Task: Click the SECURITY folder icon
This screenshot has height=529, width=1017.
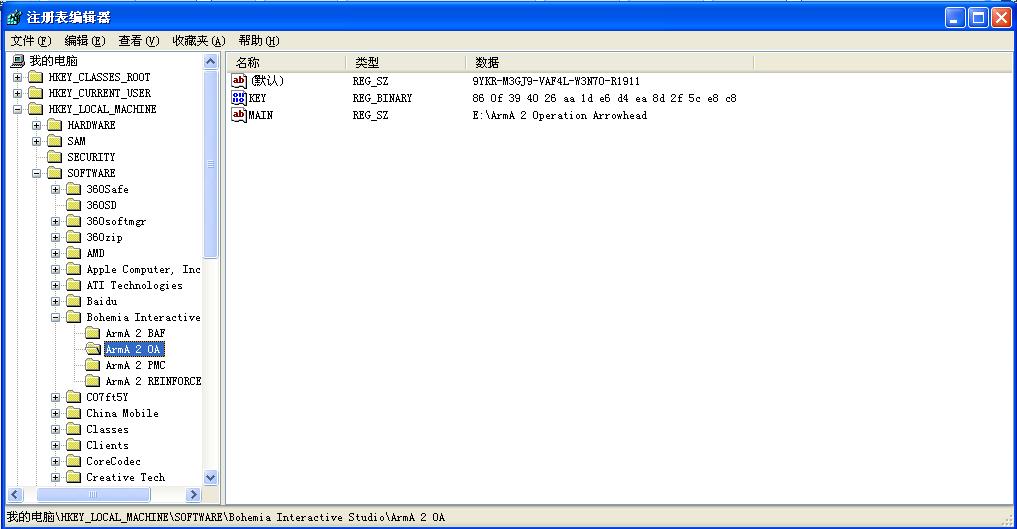Action: point(55,157)
